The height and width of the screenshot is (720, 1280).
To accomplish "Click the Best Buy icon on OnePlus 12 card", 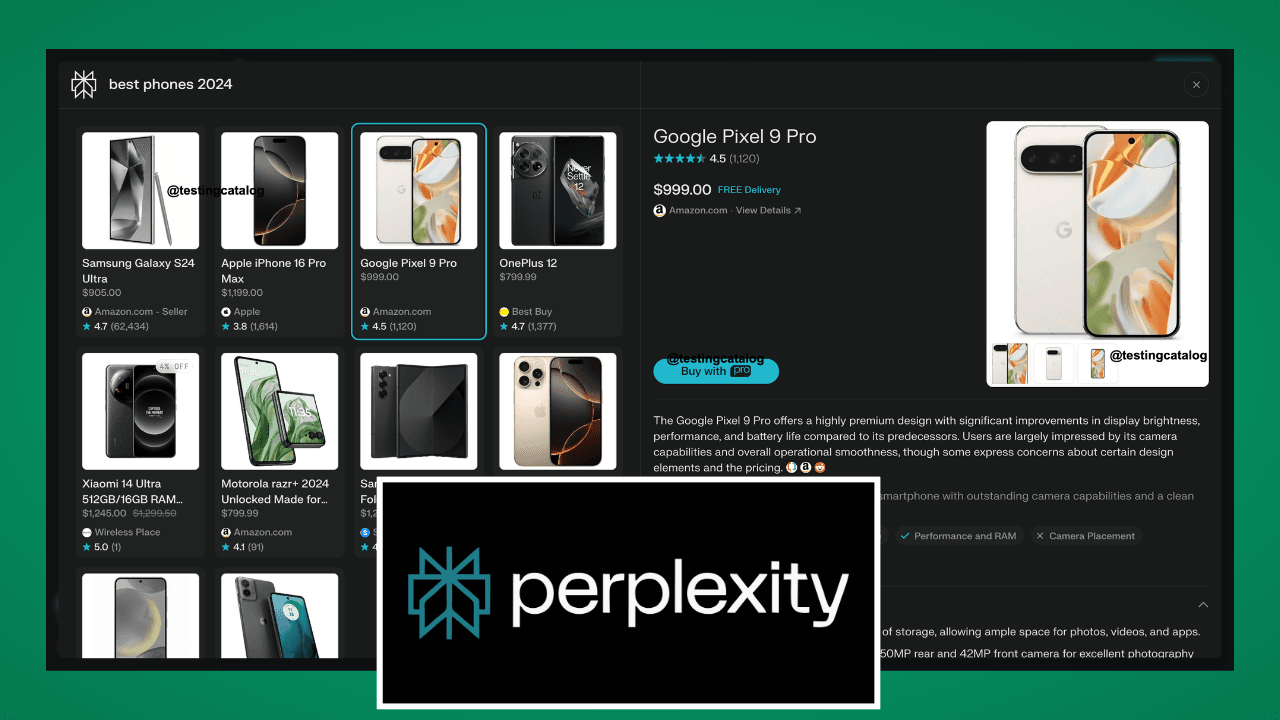I will click(504, 312).
